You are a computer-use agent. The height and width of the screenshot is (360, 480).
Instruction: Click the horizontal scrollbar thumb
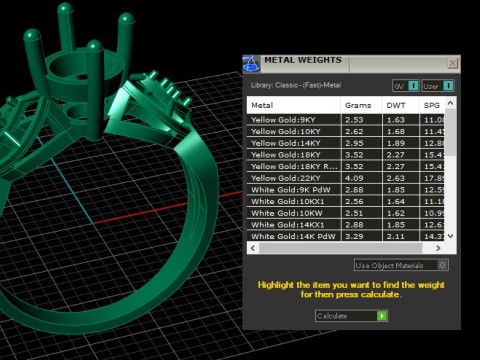[340, 248]
